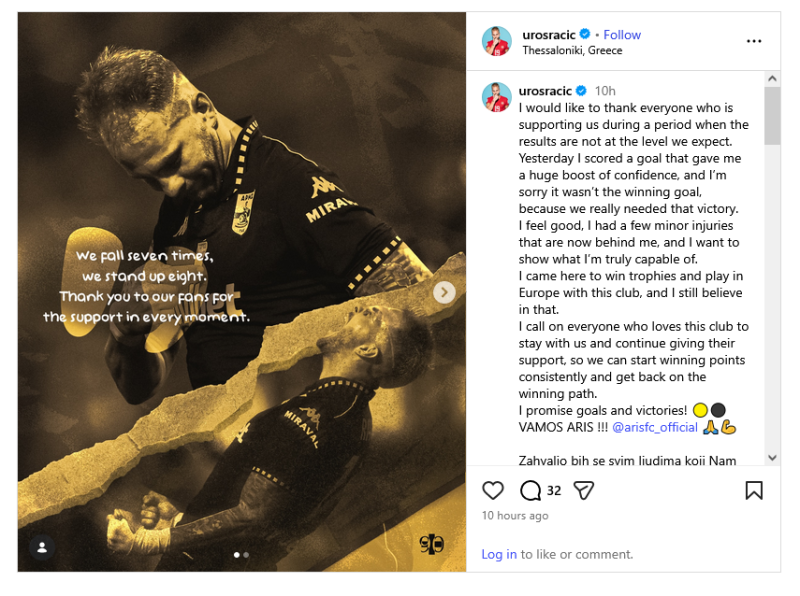The image size is (800, 596).
Task: Like the post with the heart icon
Action: pyautogui.click(x=492, y=490)
